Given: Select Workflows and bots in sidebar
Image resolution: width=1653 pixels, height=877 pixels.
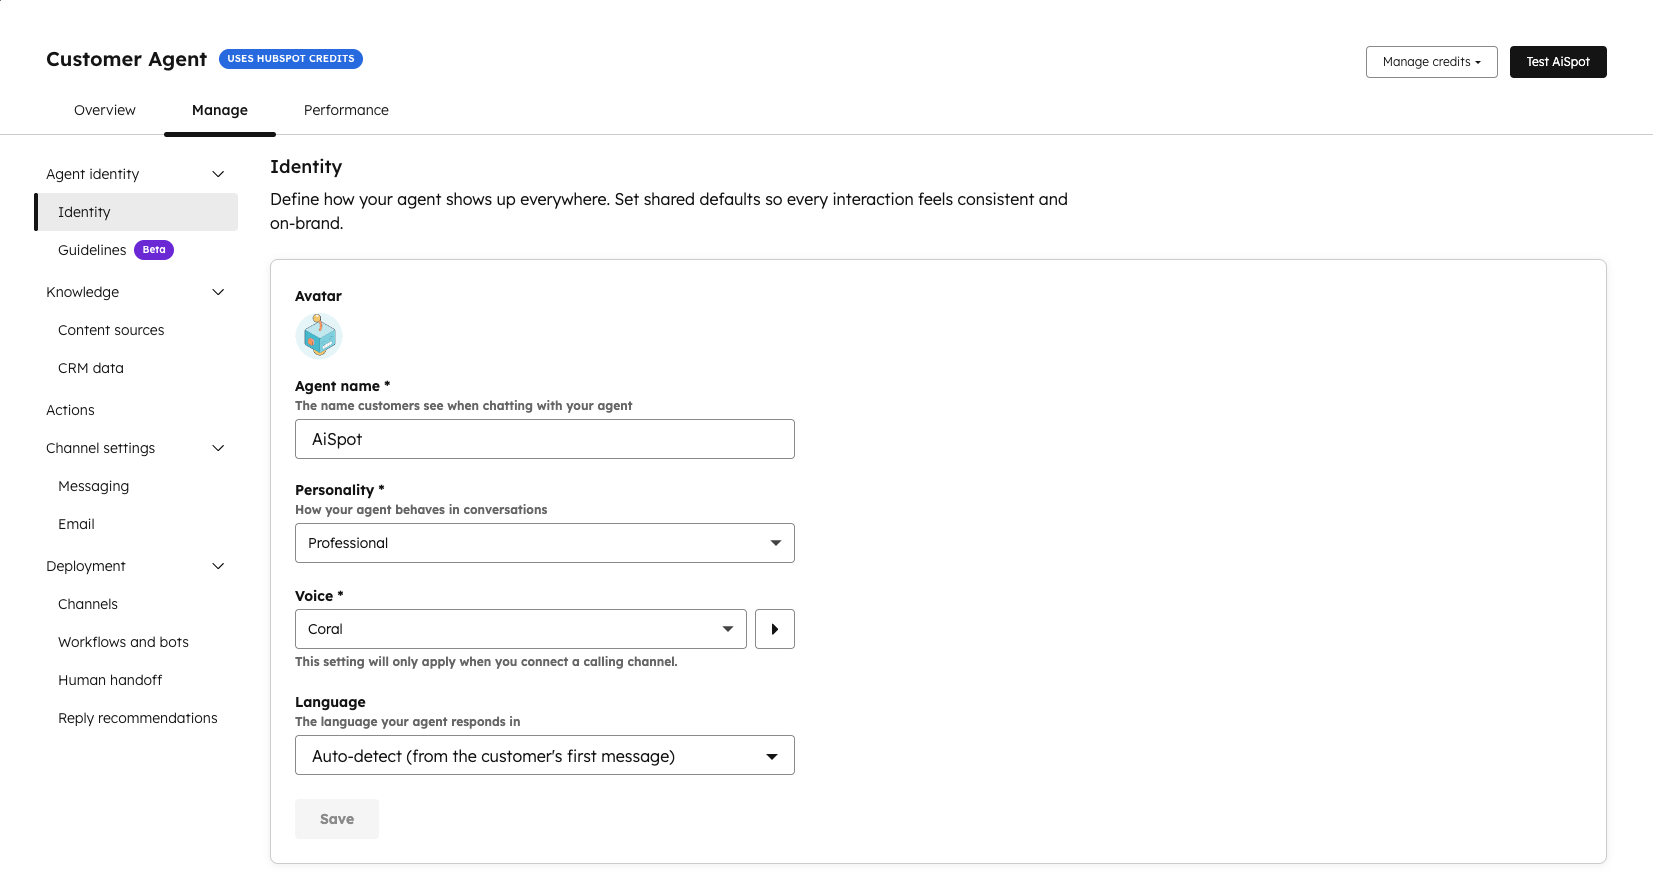Looking at the screenshot, I should [123, 642].
